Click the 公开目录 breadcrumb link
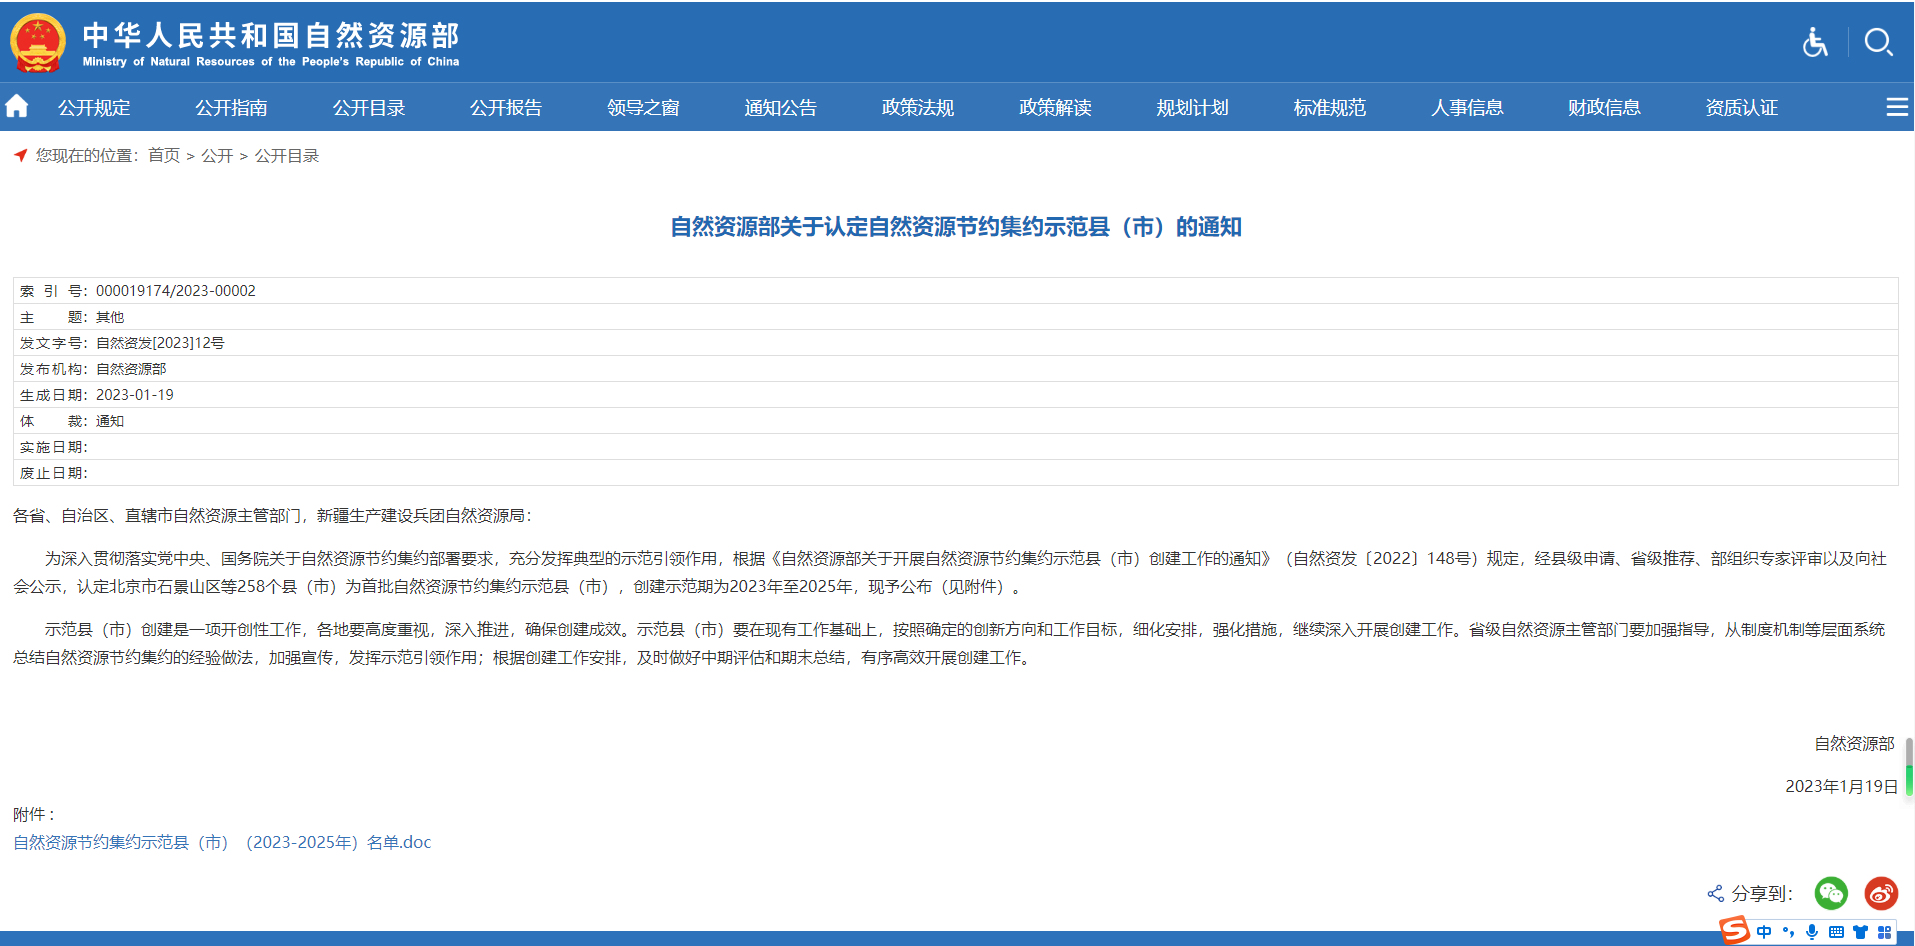Screen dimensions: 1915x946 [287, 156]
